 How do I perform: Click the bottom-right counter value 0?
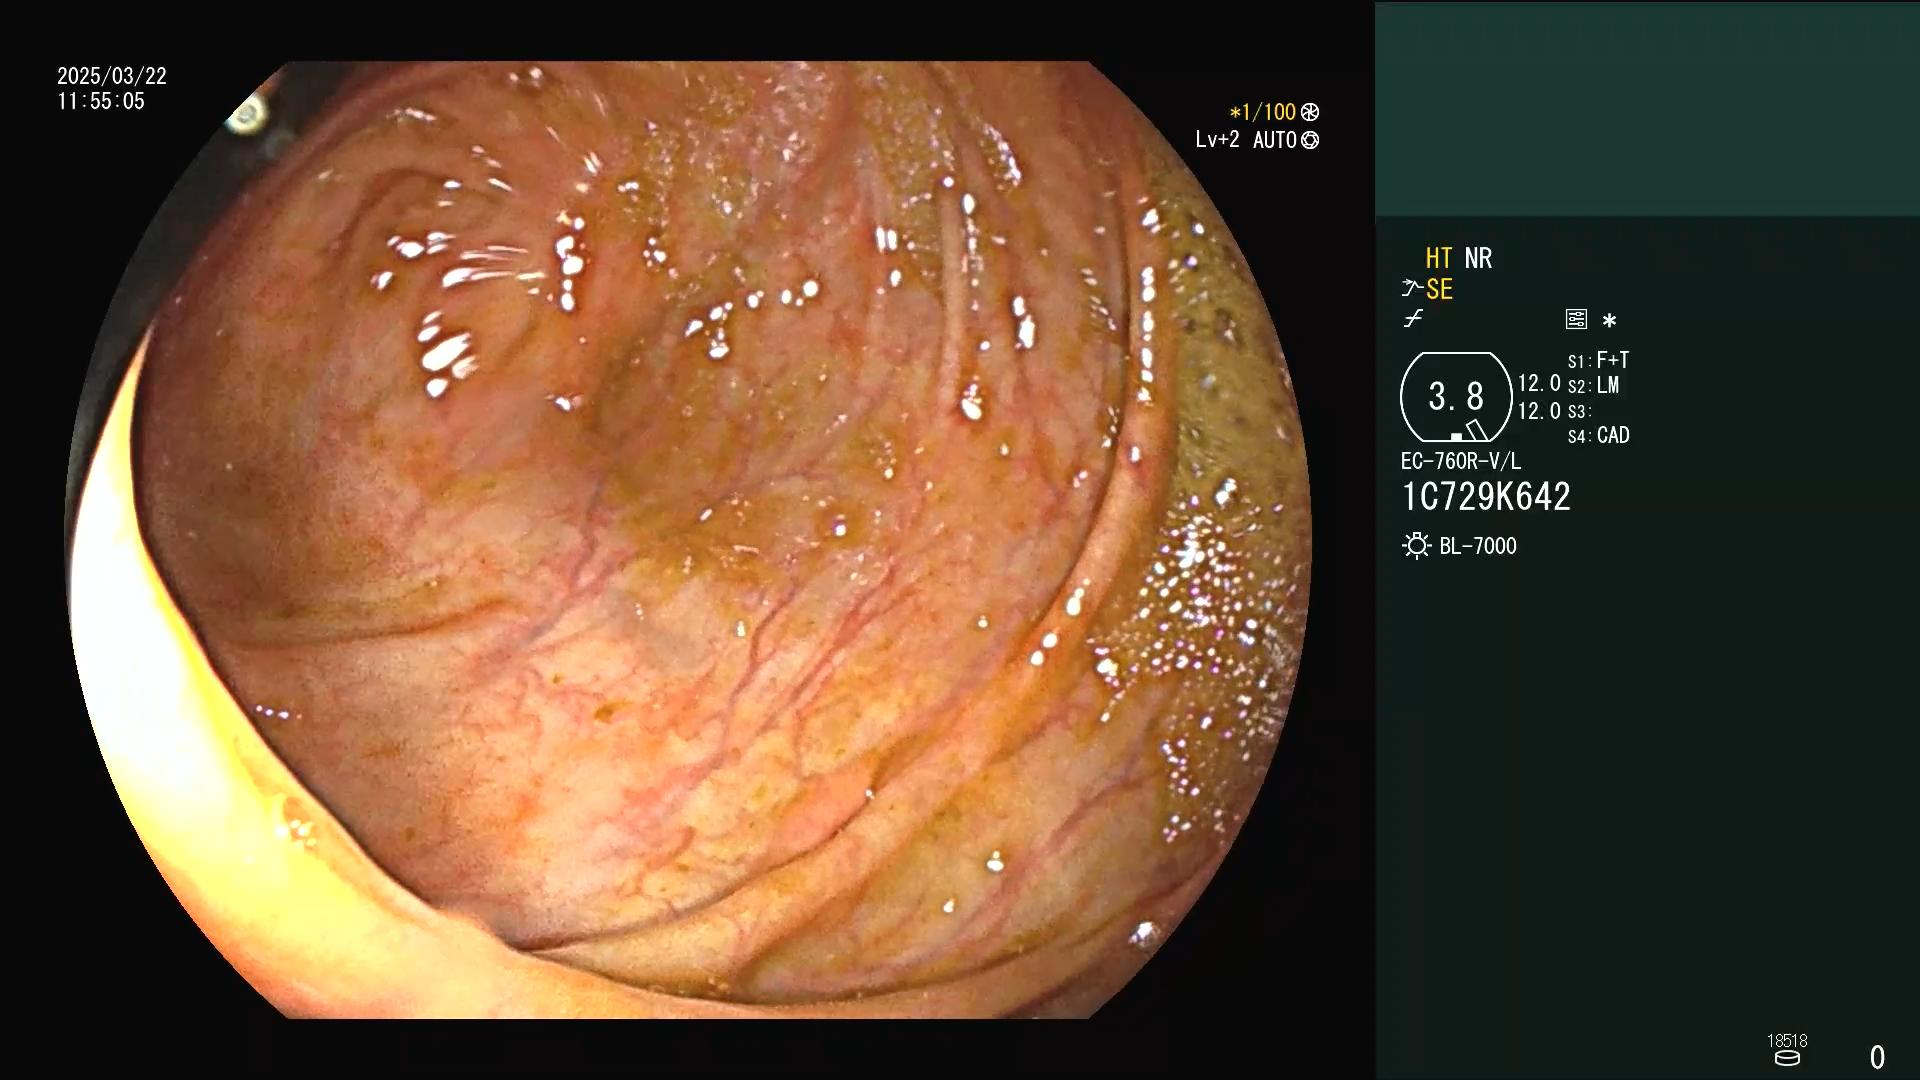coord(1877,1057)
